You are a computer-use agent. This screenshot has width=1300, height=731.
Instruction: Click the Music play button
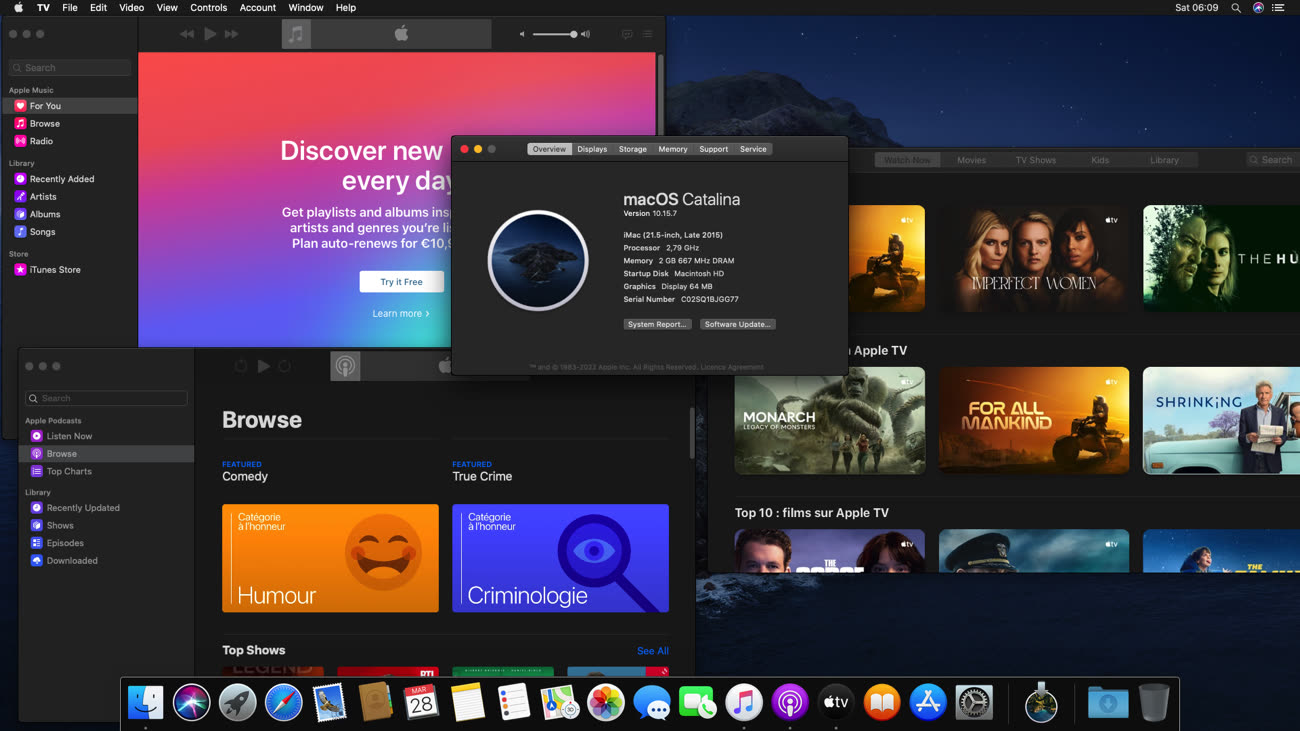coord(210,34)
